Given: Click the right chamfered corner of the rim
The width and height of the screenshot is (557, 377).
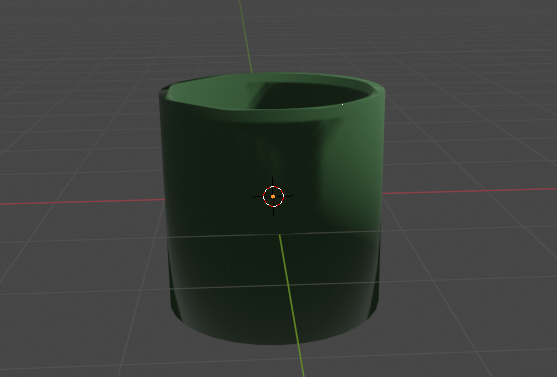Looking at the screenshot, I should (379, 92).
